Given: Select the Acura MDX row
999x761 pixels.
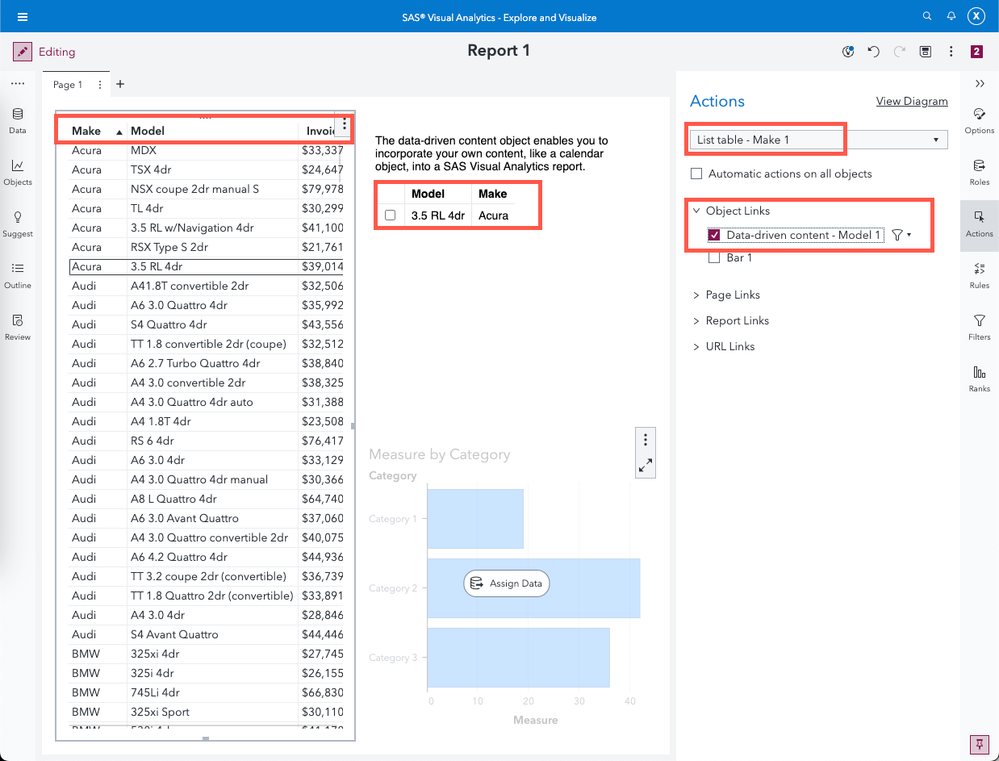Looking at the screenshot, I should [206, 150].
